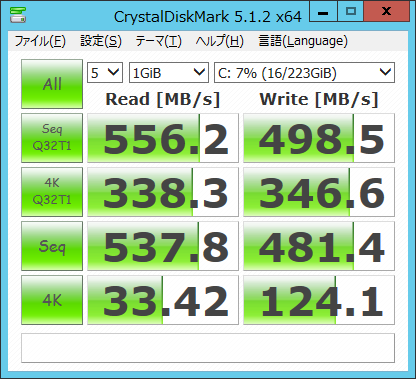Click the Read [MB/s] column header
Screen dimensions: 416x379
[x=163, y=99]
